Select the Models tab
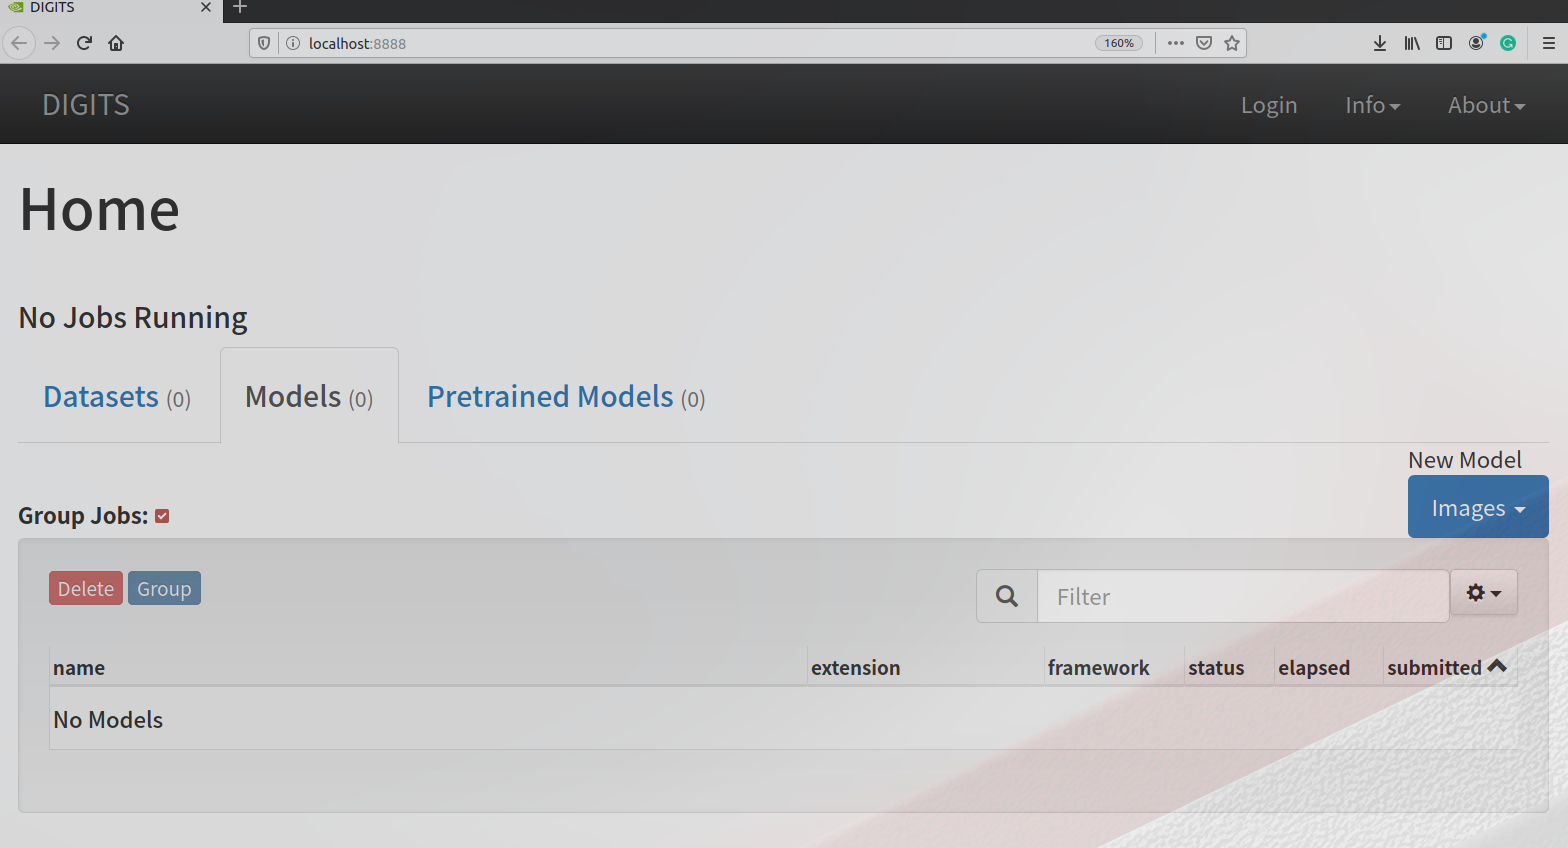Viewport: 1568px width, 848px height. click(x=309, y=397)
